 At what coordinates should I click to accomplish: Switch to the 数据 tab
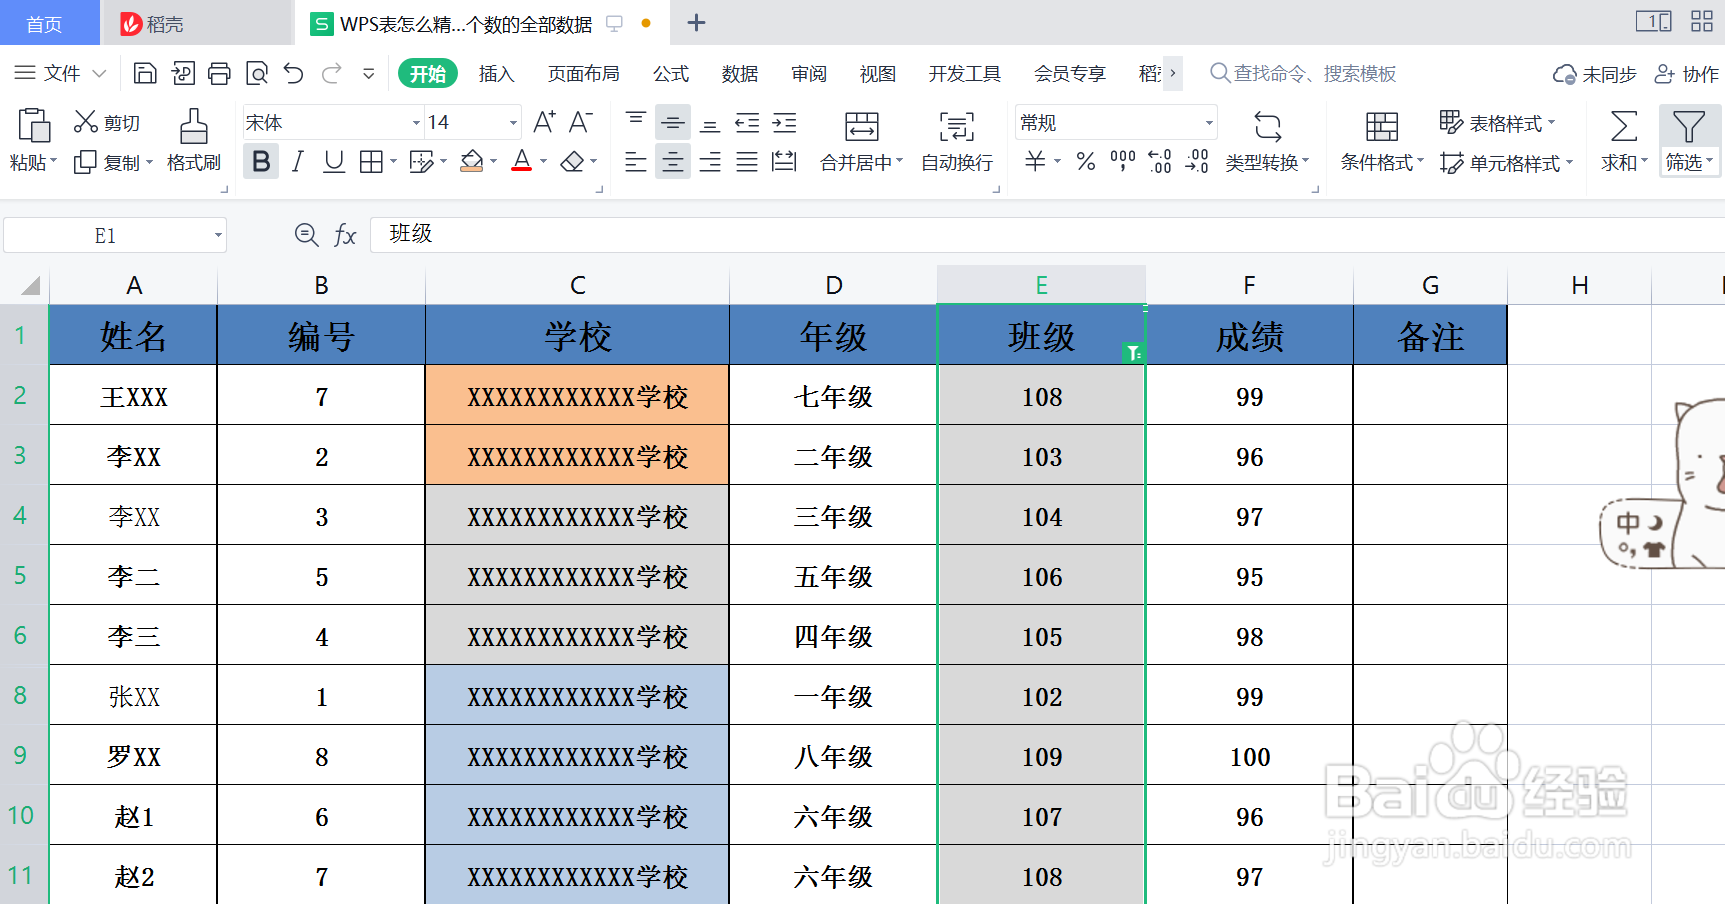click(740, 74)
